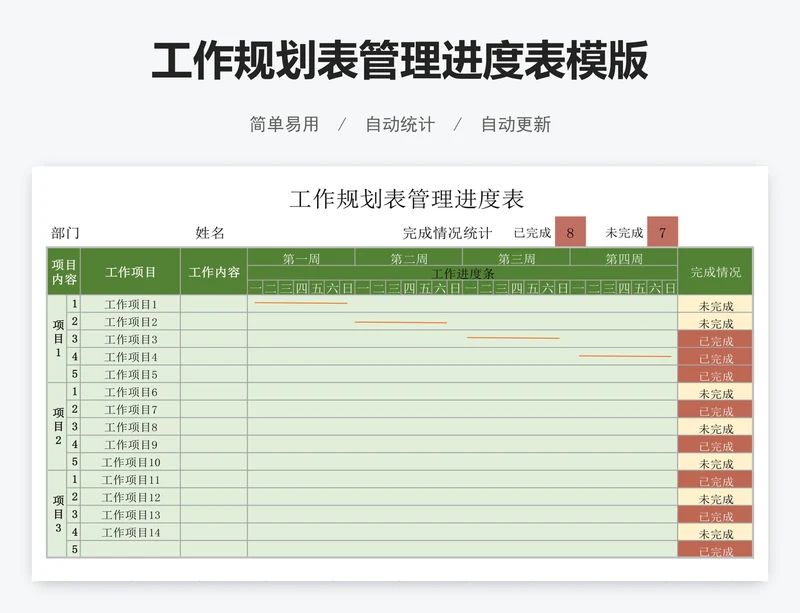Select the 未完成 status for 工作项目12
The image size is (800, 613).
click(x=715, y=498)
